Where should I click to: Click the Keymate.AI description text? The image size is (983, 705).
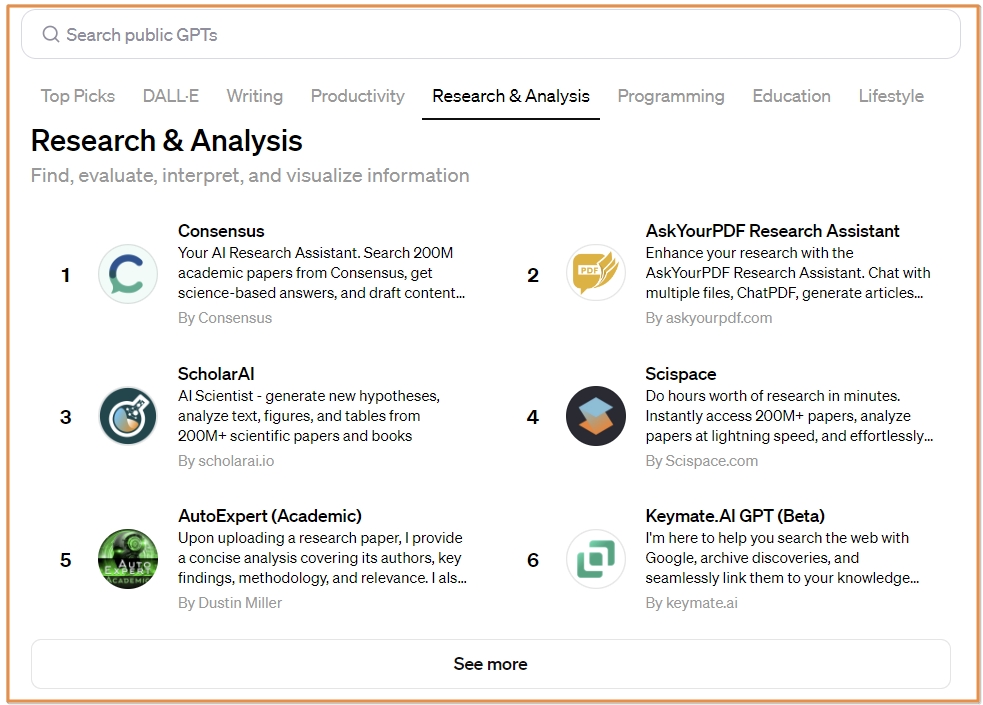pos(782,558)
